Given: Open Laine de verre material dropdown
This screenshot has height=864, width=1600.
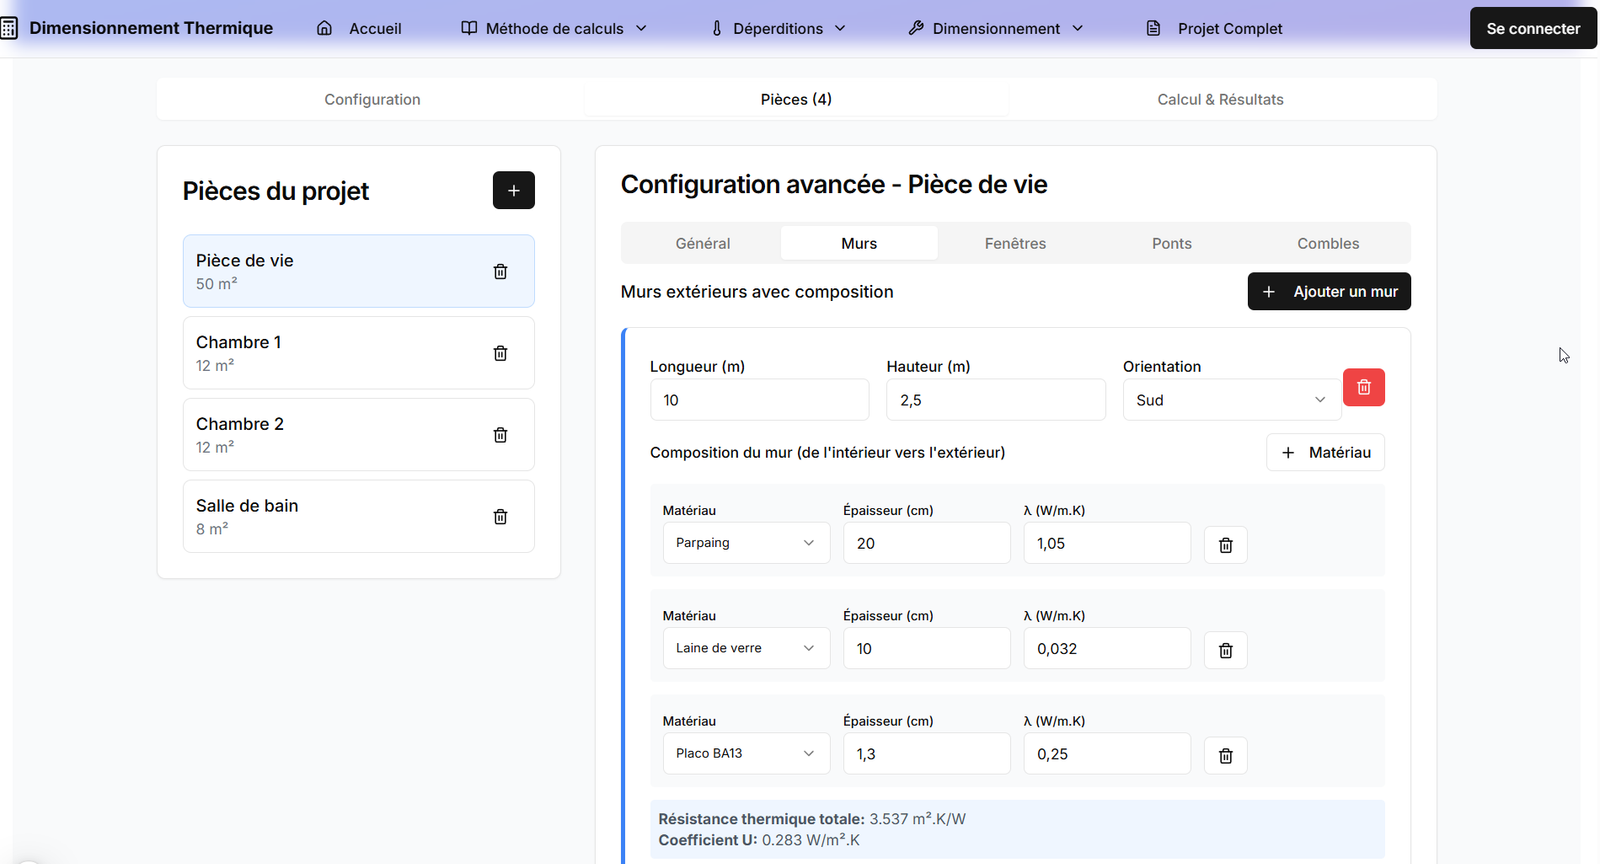Looking at the screenshot, I should point(746,648).
